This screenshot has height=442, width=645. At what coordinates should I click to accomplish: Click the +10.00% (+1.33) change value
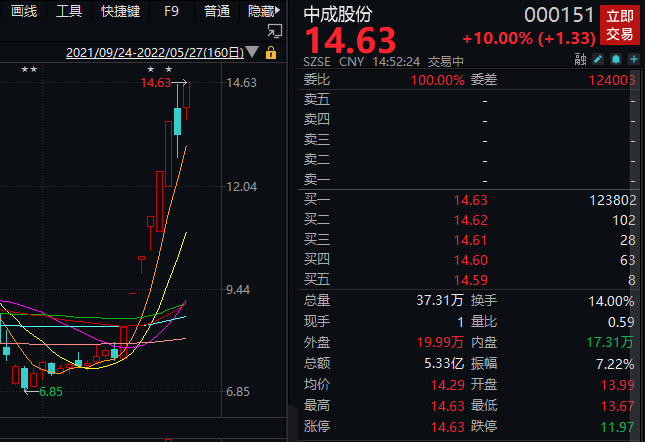click(529, 39)
